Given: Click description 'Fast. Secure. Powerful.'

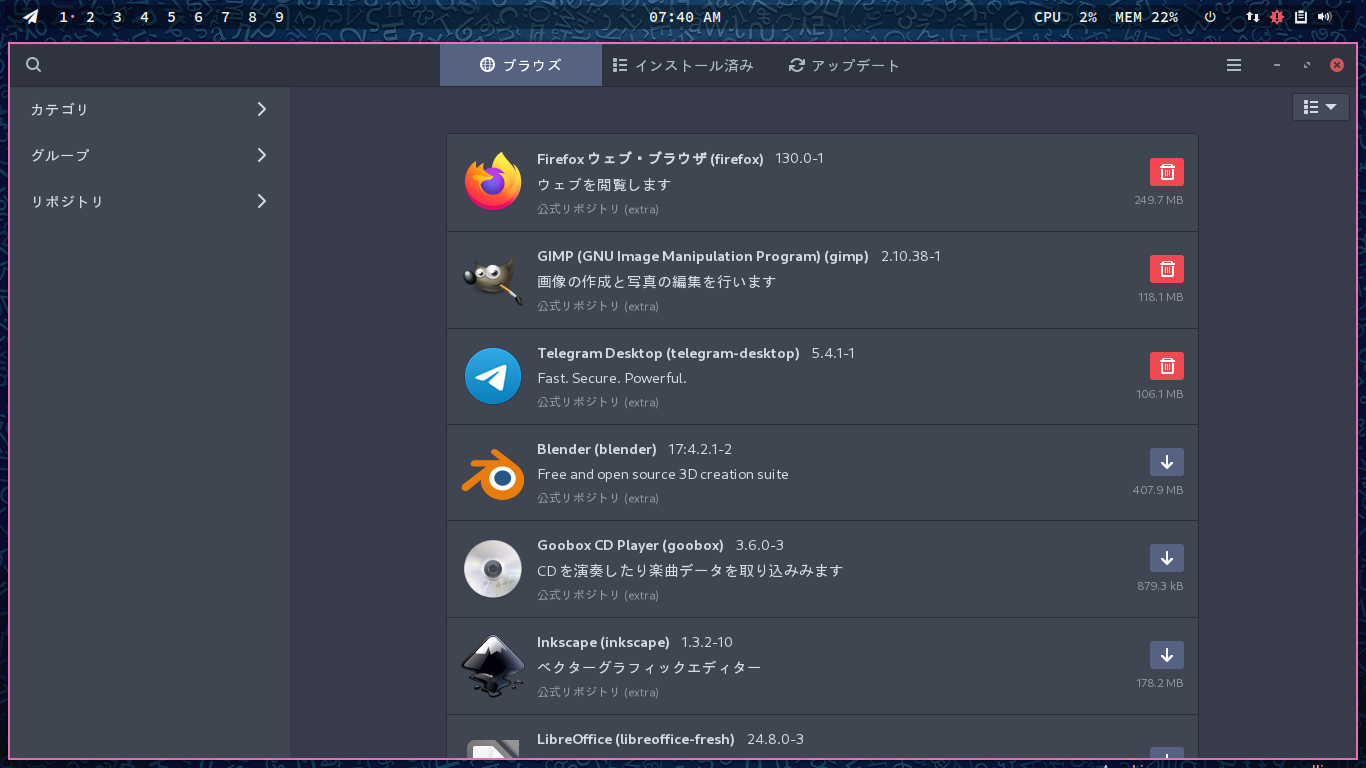Looking at the screenshot, I should coord(612,378).
